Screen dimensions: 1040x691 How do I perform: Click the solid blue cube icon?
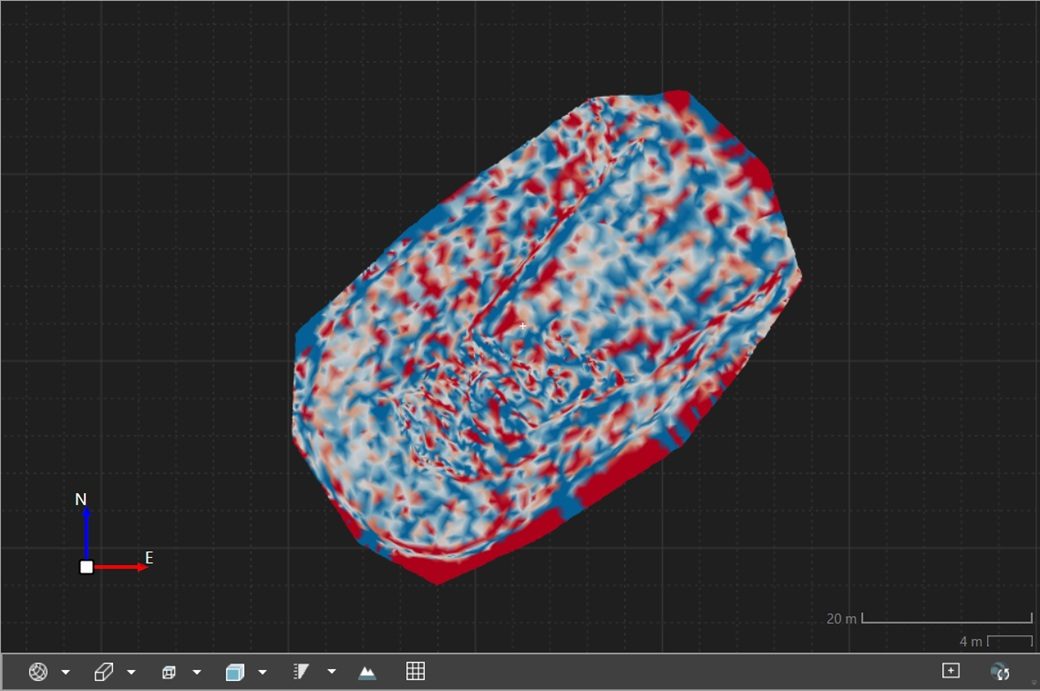click(234, 672)
